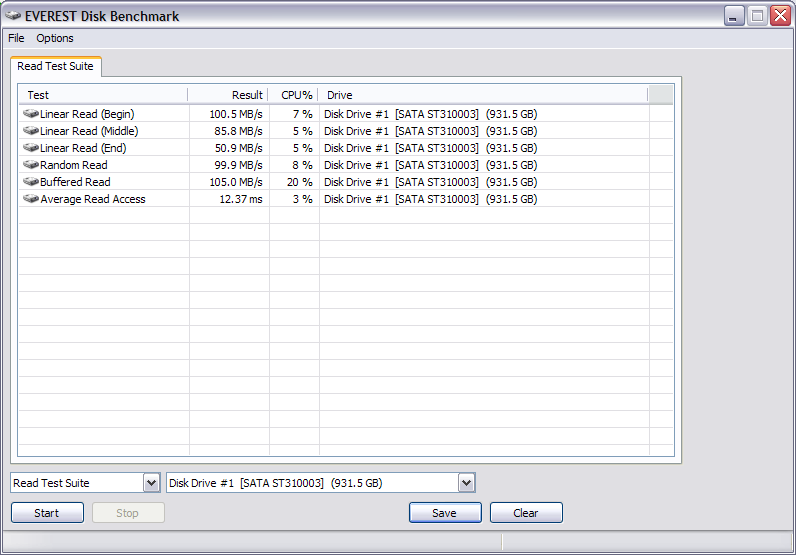Image resolution: width=796 pixels, height=555 pixels.
Task: Click the Disk Drive #1 combo box field
Action: click(x=321, y=483)
